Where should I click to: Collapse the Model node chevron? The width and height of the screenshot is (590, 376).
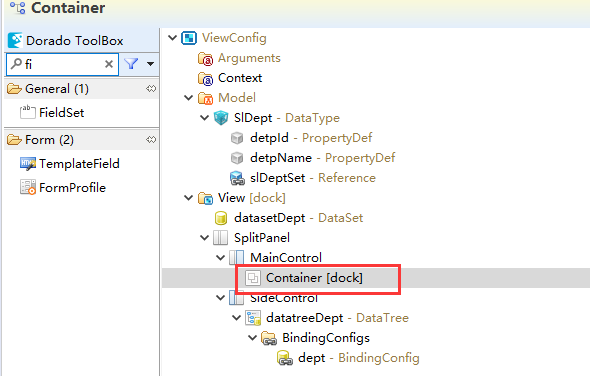point(189,98)
